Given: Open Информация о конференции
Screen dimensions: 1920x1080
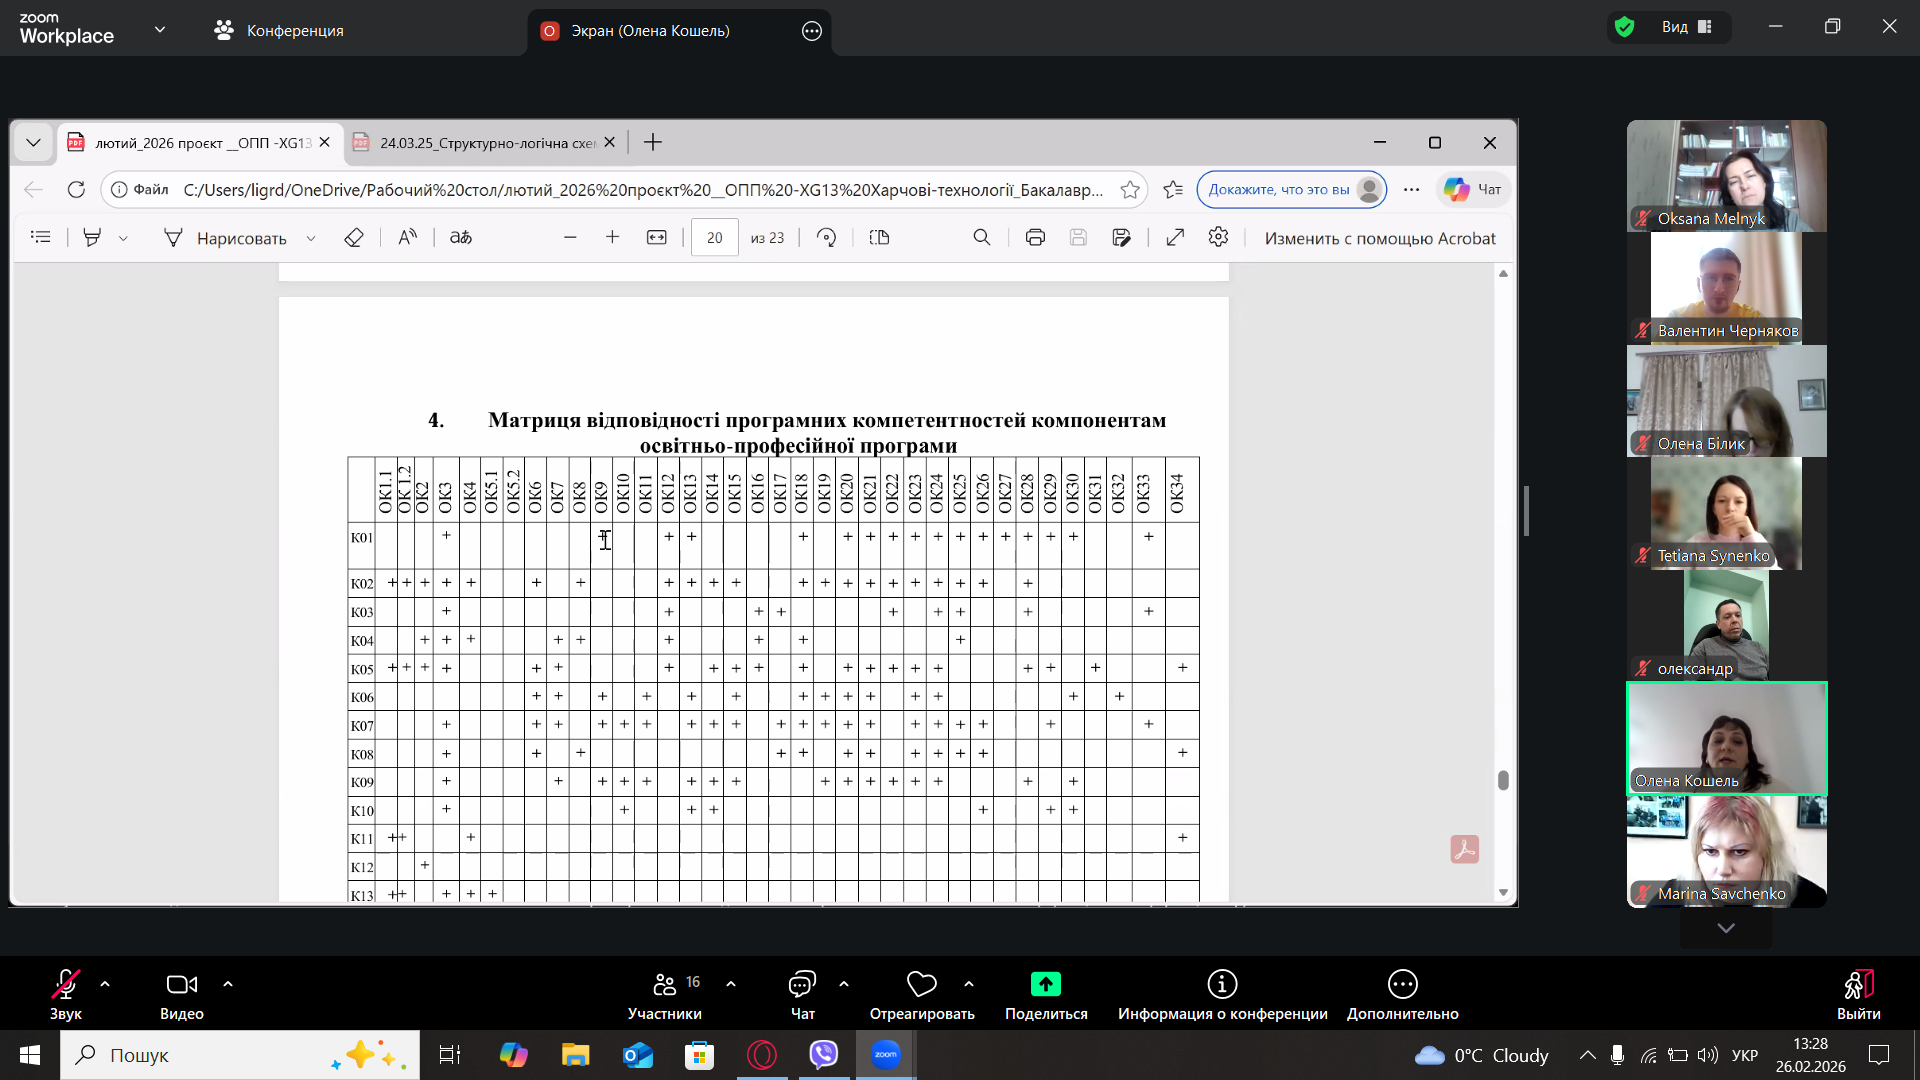Looking at the screenshot, I should coord(1222,994).
